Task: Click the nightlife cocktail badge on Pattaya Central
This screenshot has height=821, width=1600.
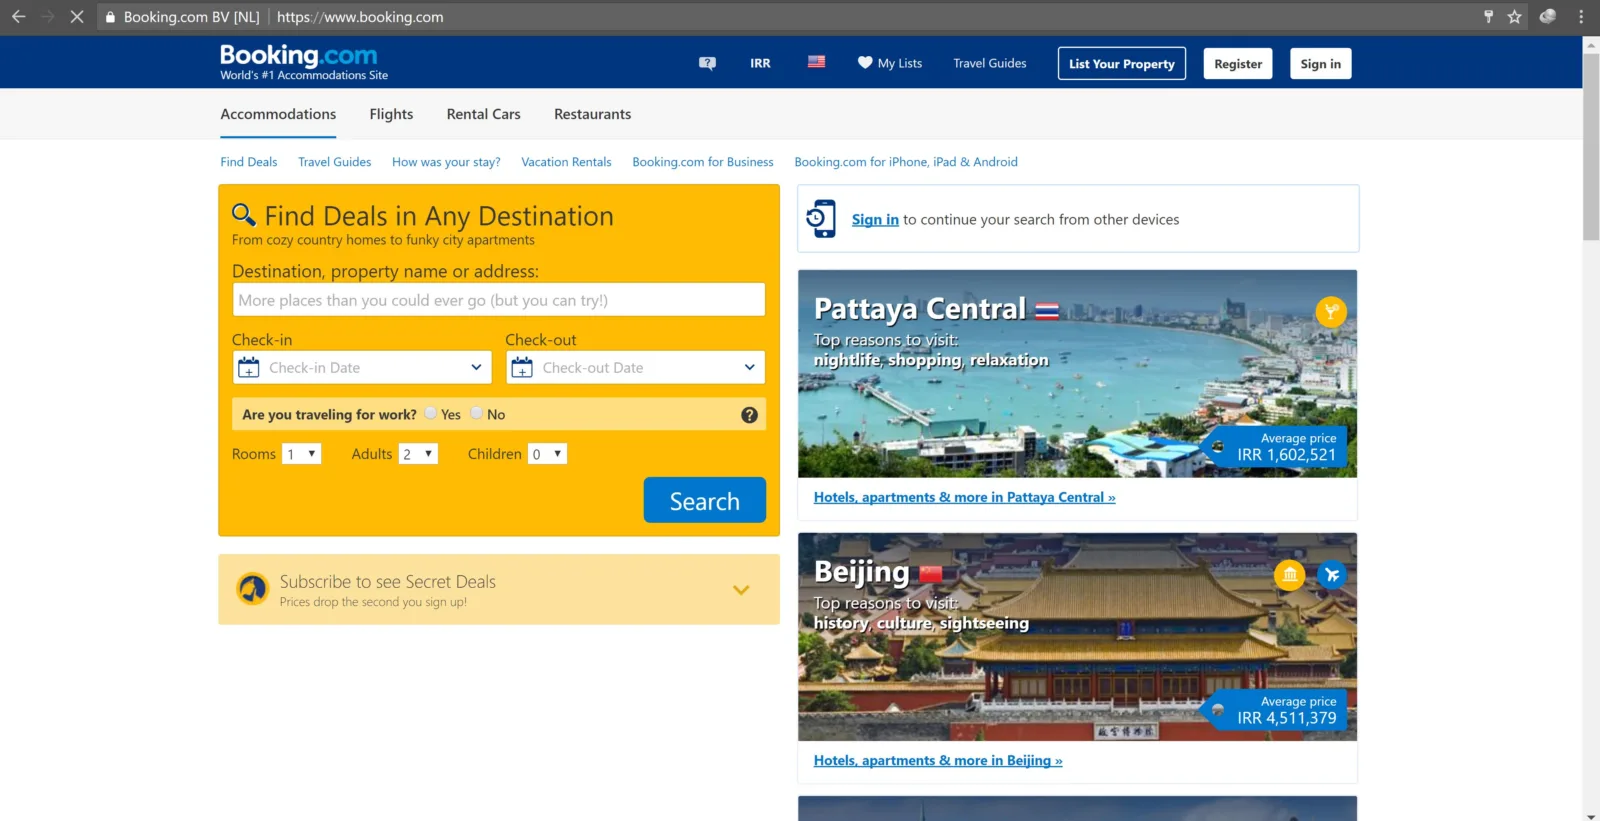Action: pyautogui.click(x=1331, y=312)
